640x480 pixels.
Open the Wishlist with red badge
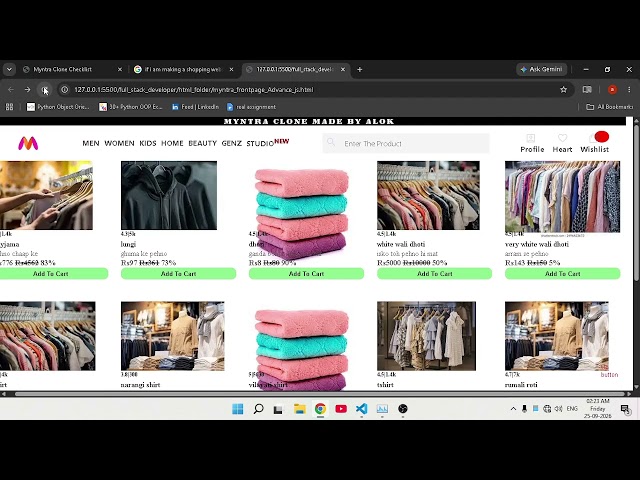[x=595, y=142]
